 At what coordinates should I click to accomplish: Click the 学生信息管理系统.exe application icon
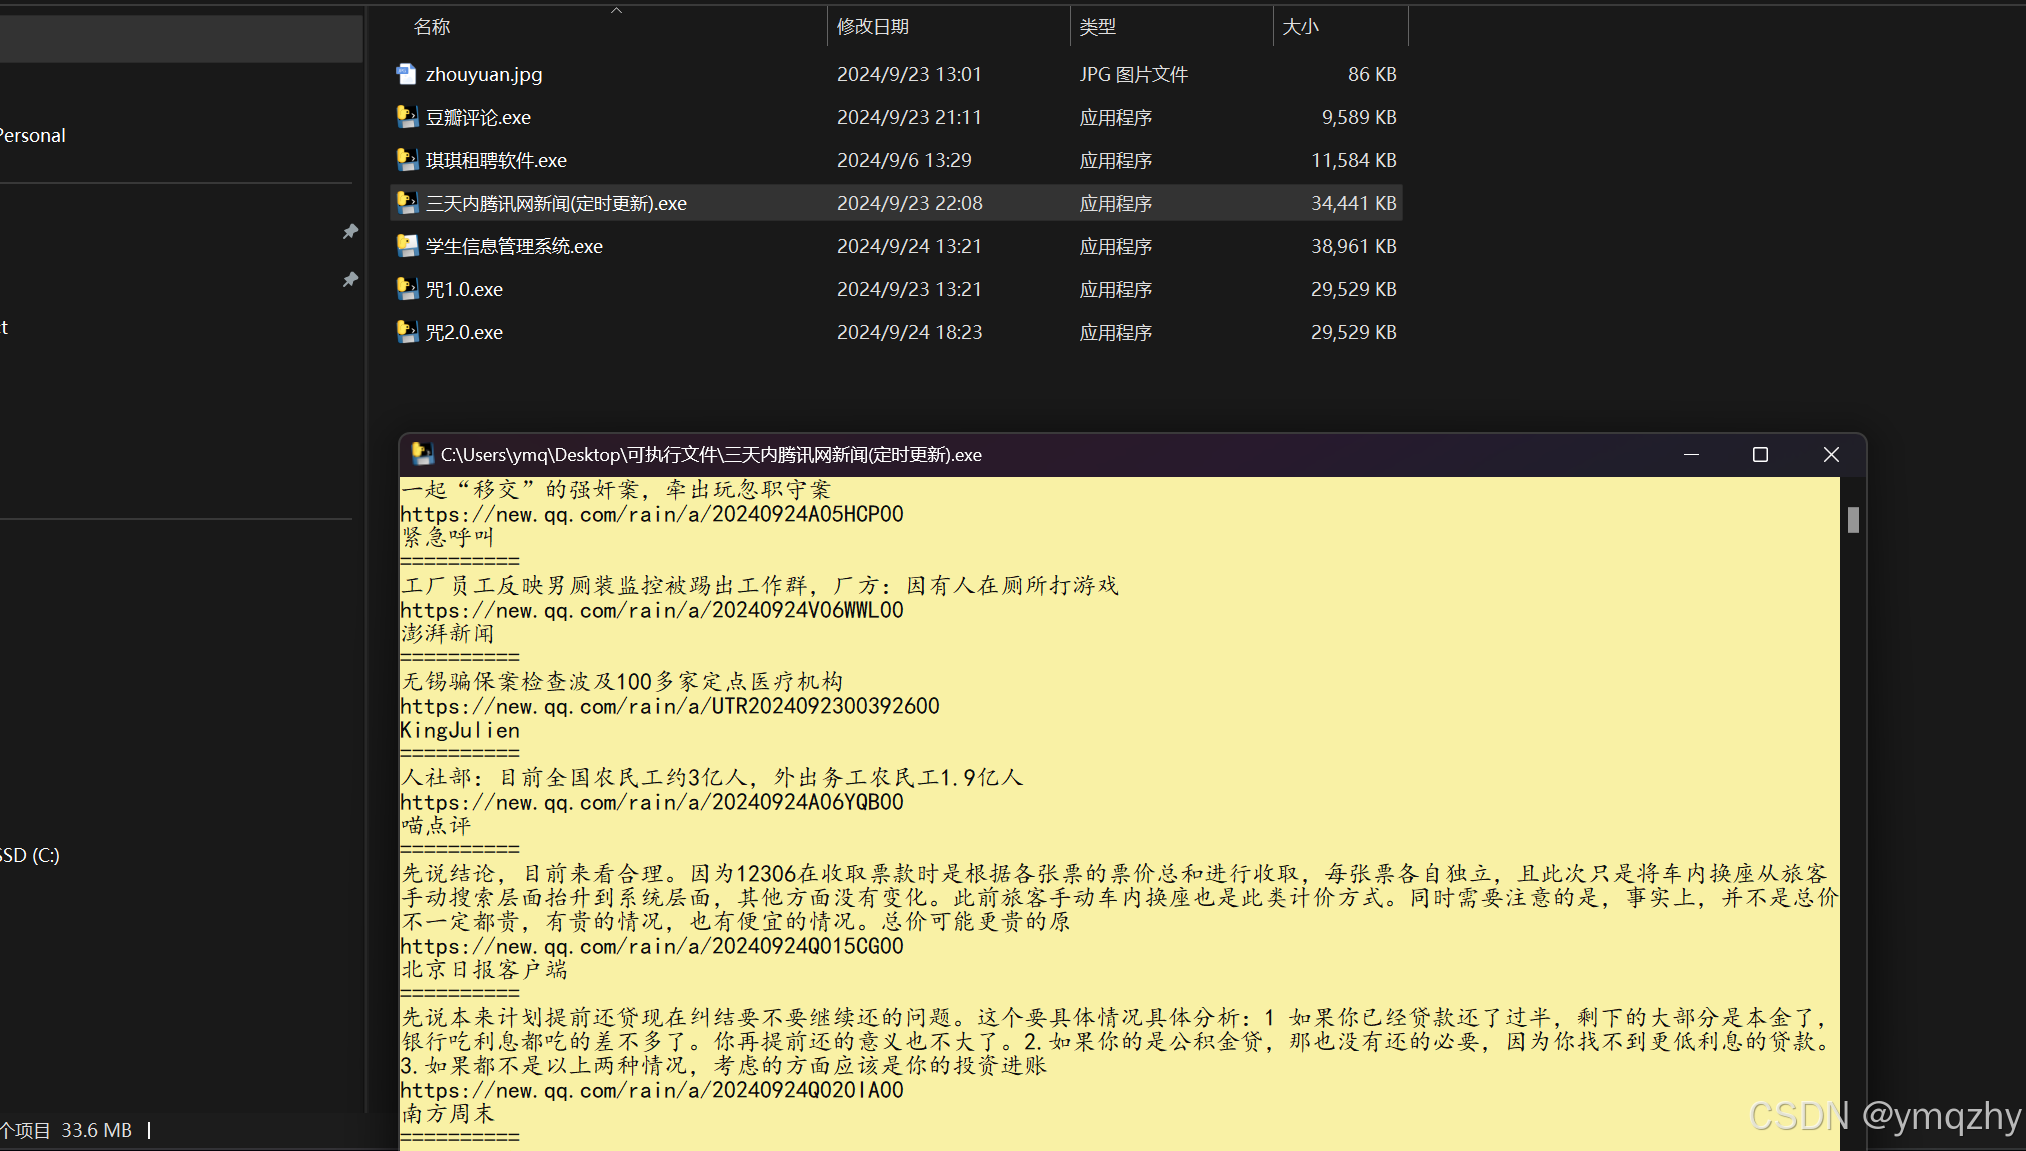pyautogui.click(x=406, y=246)
